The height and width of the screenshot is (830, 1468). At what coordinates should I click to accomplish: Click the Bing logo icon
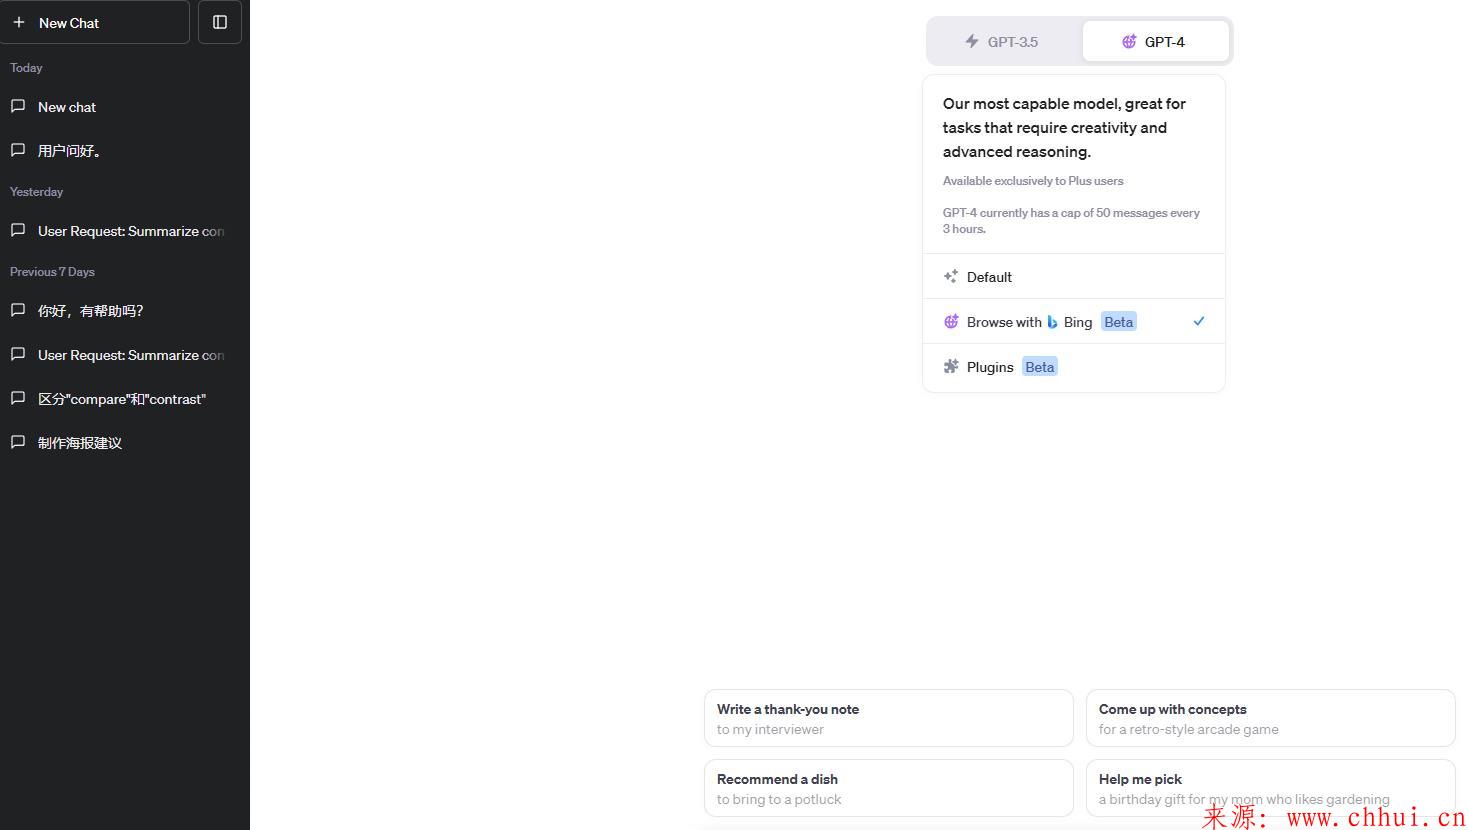coord(1052,322)
